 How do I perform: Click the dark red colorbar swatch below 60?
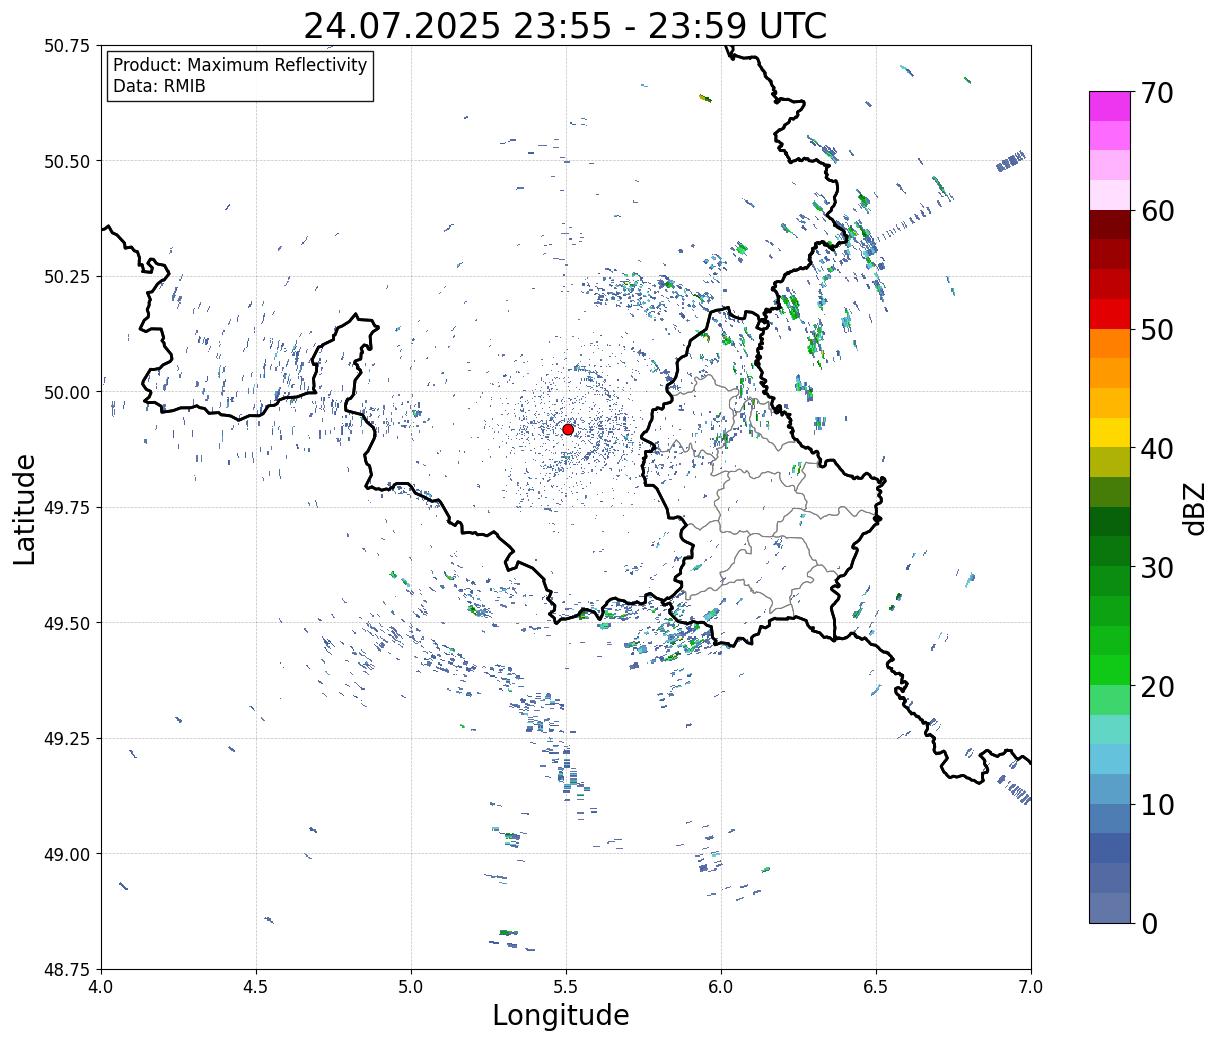pyautogui.click(x=1110, y=224)
